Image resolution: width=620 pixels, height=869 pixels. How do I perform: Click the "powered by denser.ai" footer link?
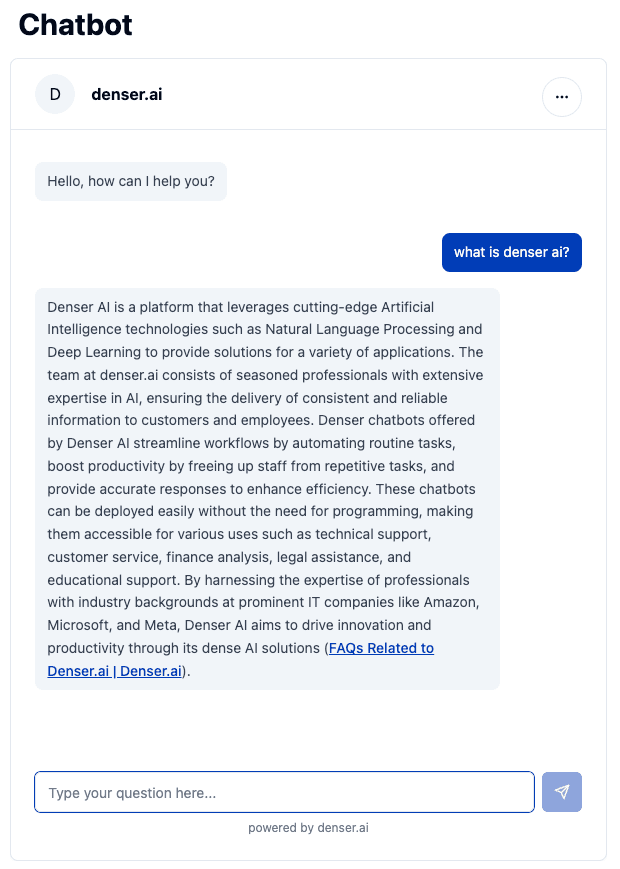tap(307, 827)
